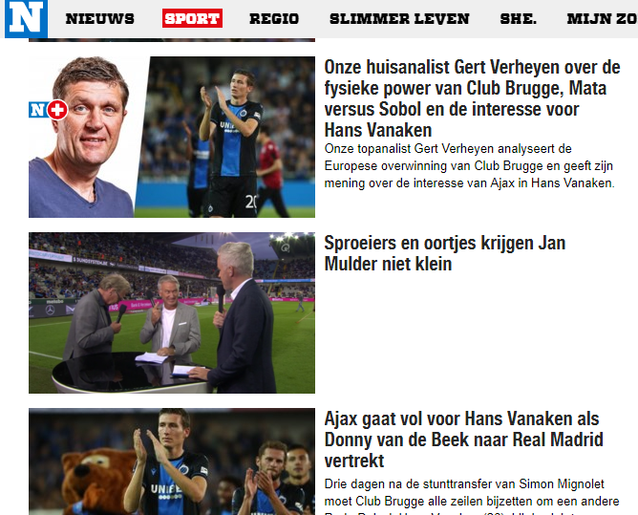Click thumbnail with bear mascot and players
The height and width of the screenshot is (515, 638).
coord(172,461)
